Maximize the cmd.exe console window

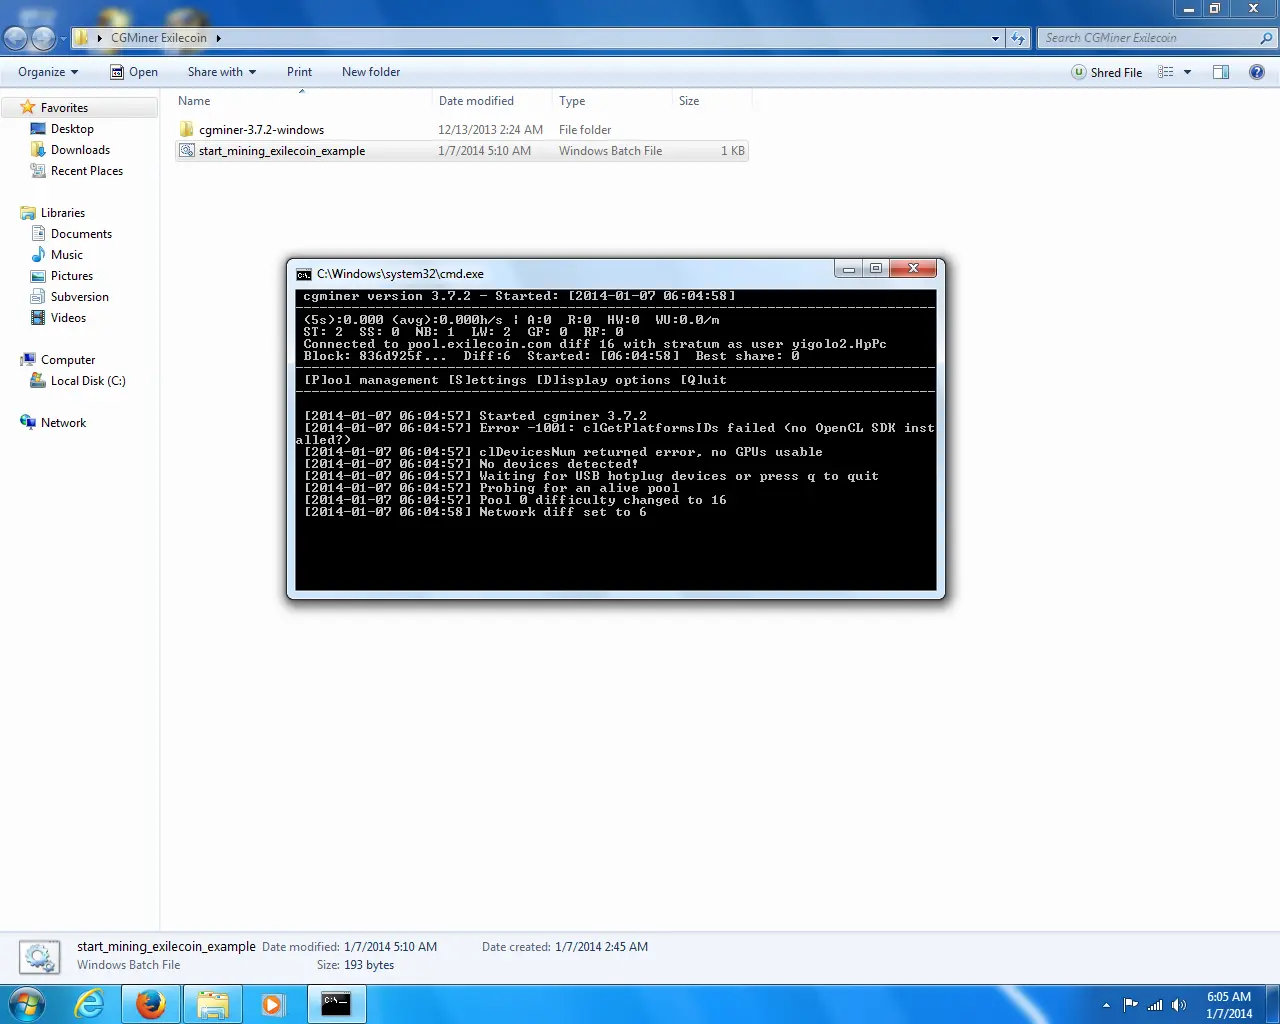tap(876, 269)
